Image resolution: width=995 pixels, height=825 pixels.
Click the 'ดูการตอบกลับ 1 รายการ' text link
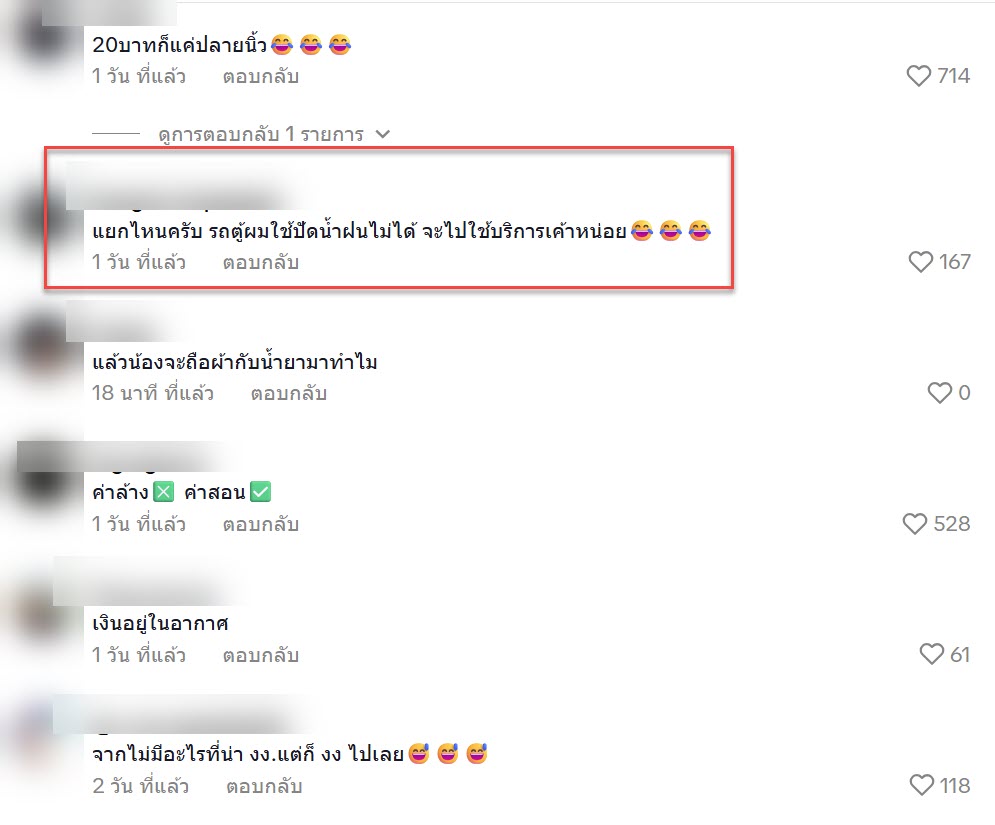pyautogui.click(x=261, y=135)
